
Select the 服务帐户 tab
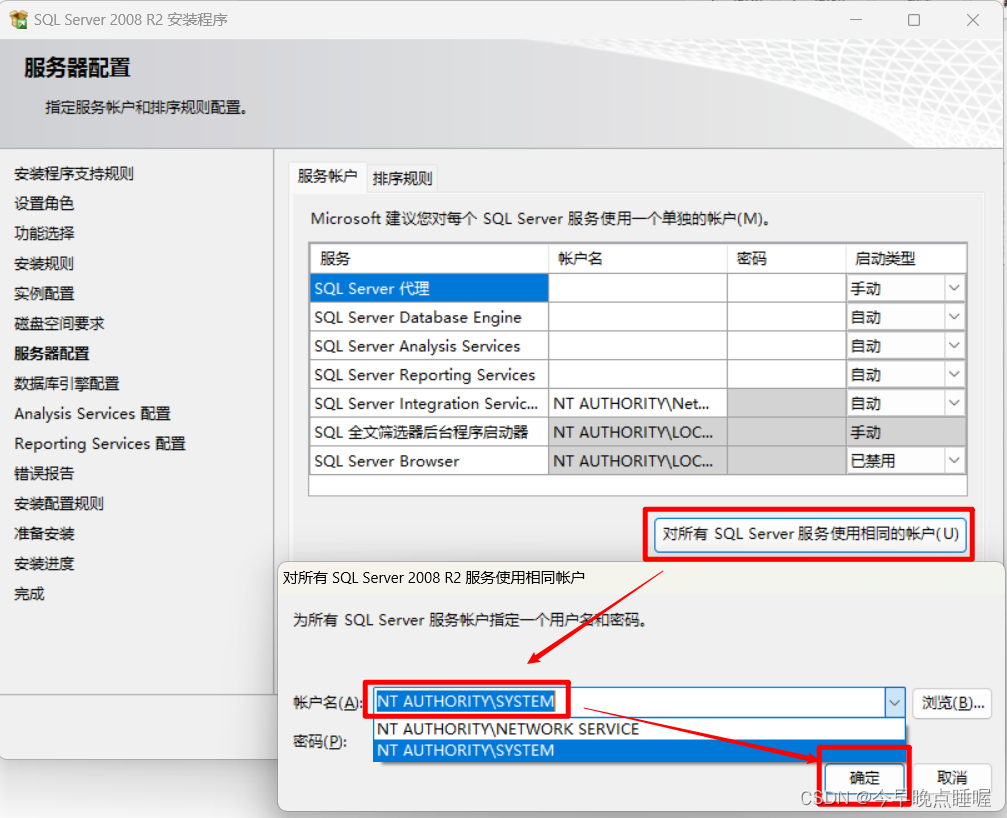(x=328, y=176)
